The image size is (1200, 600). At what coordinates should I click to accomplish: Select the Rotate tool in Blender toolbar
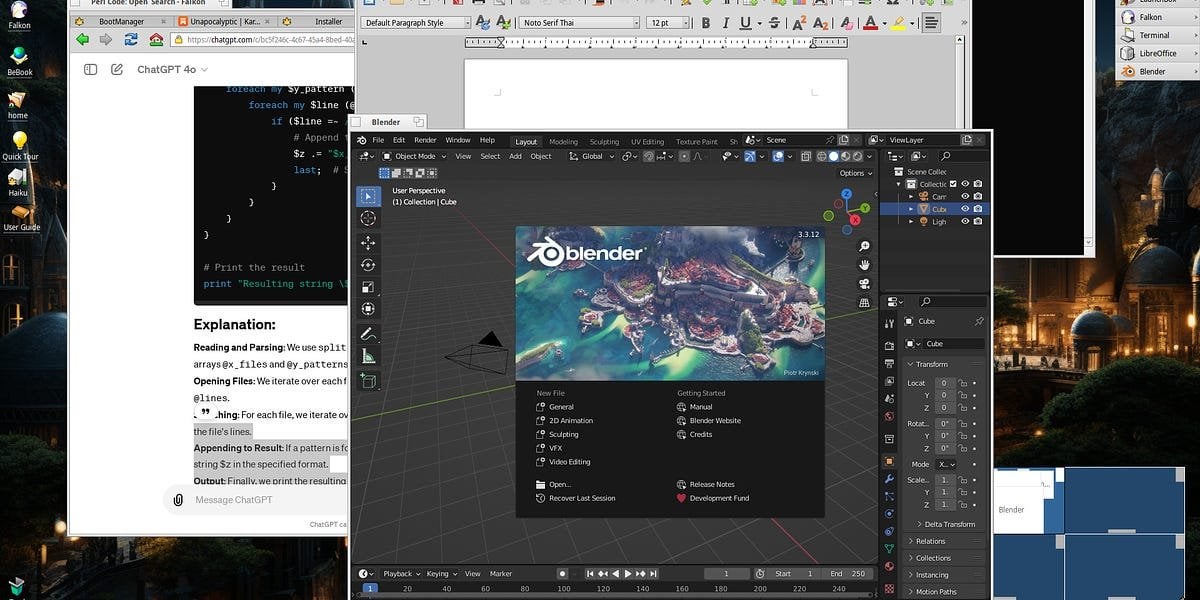[368, 265]
